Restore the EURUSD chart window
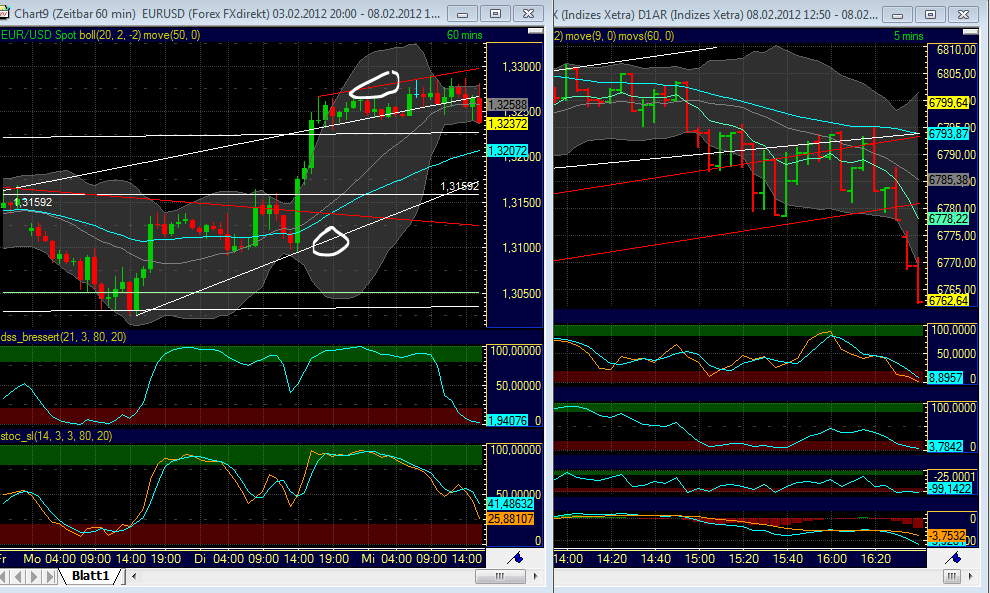The height and width of the screenshot is (593, 990). point(494,13)
